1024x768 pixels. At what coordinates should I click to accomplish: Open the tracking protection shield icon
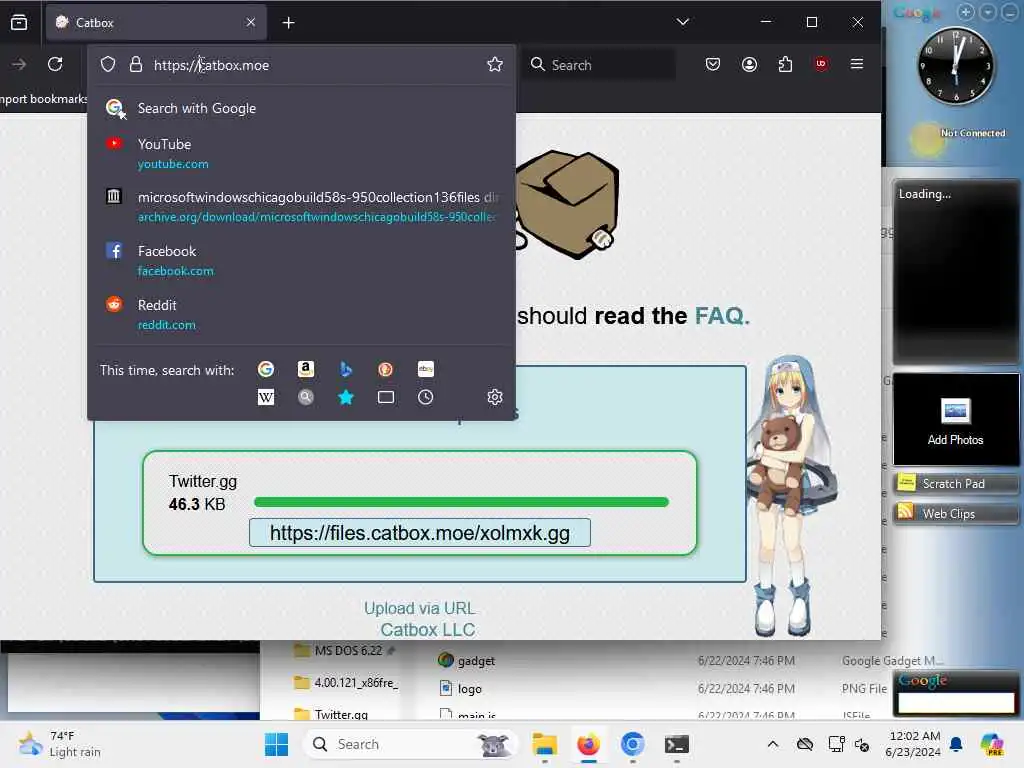(x=108, y=64)
